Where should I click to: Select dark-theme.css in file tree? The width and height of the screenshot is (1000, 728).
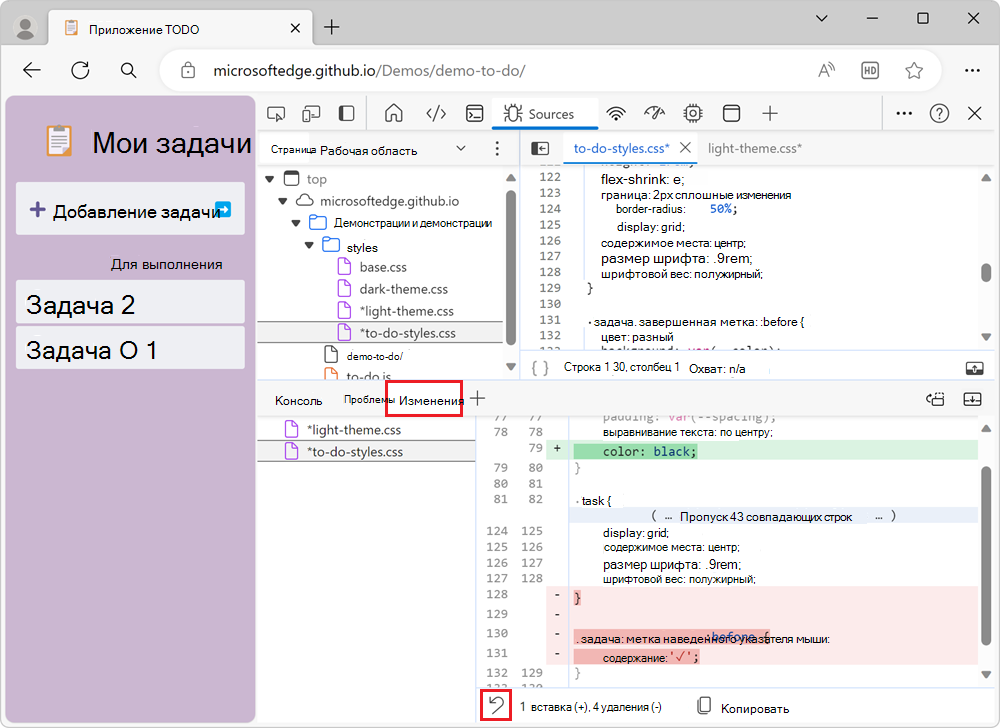click(404, 289)
